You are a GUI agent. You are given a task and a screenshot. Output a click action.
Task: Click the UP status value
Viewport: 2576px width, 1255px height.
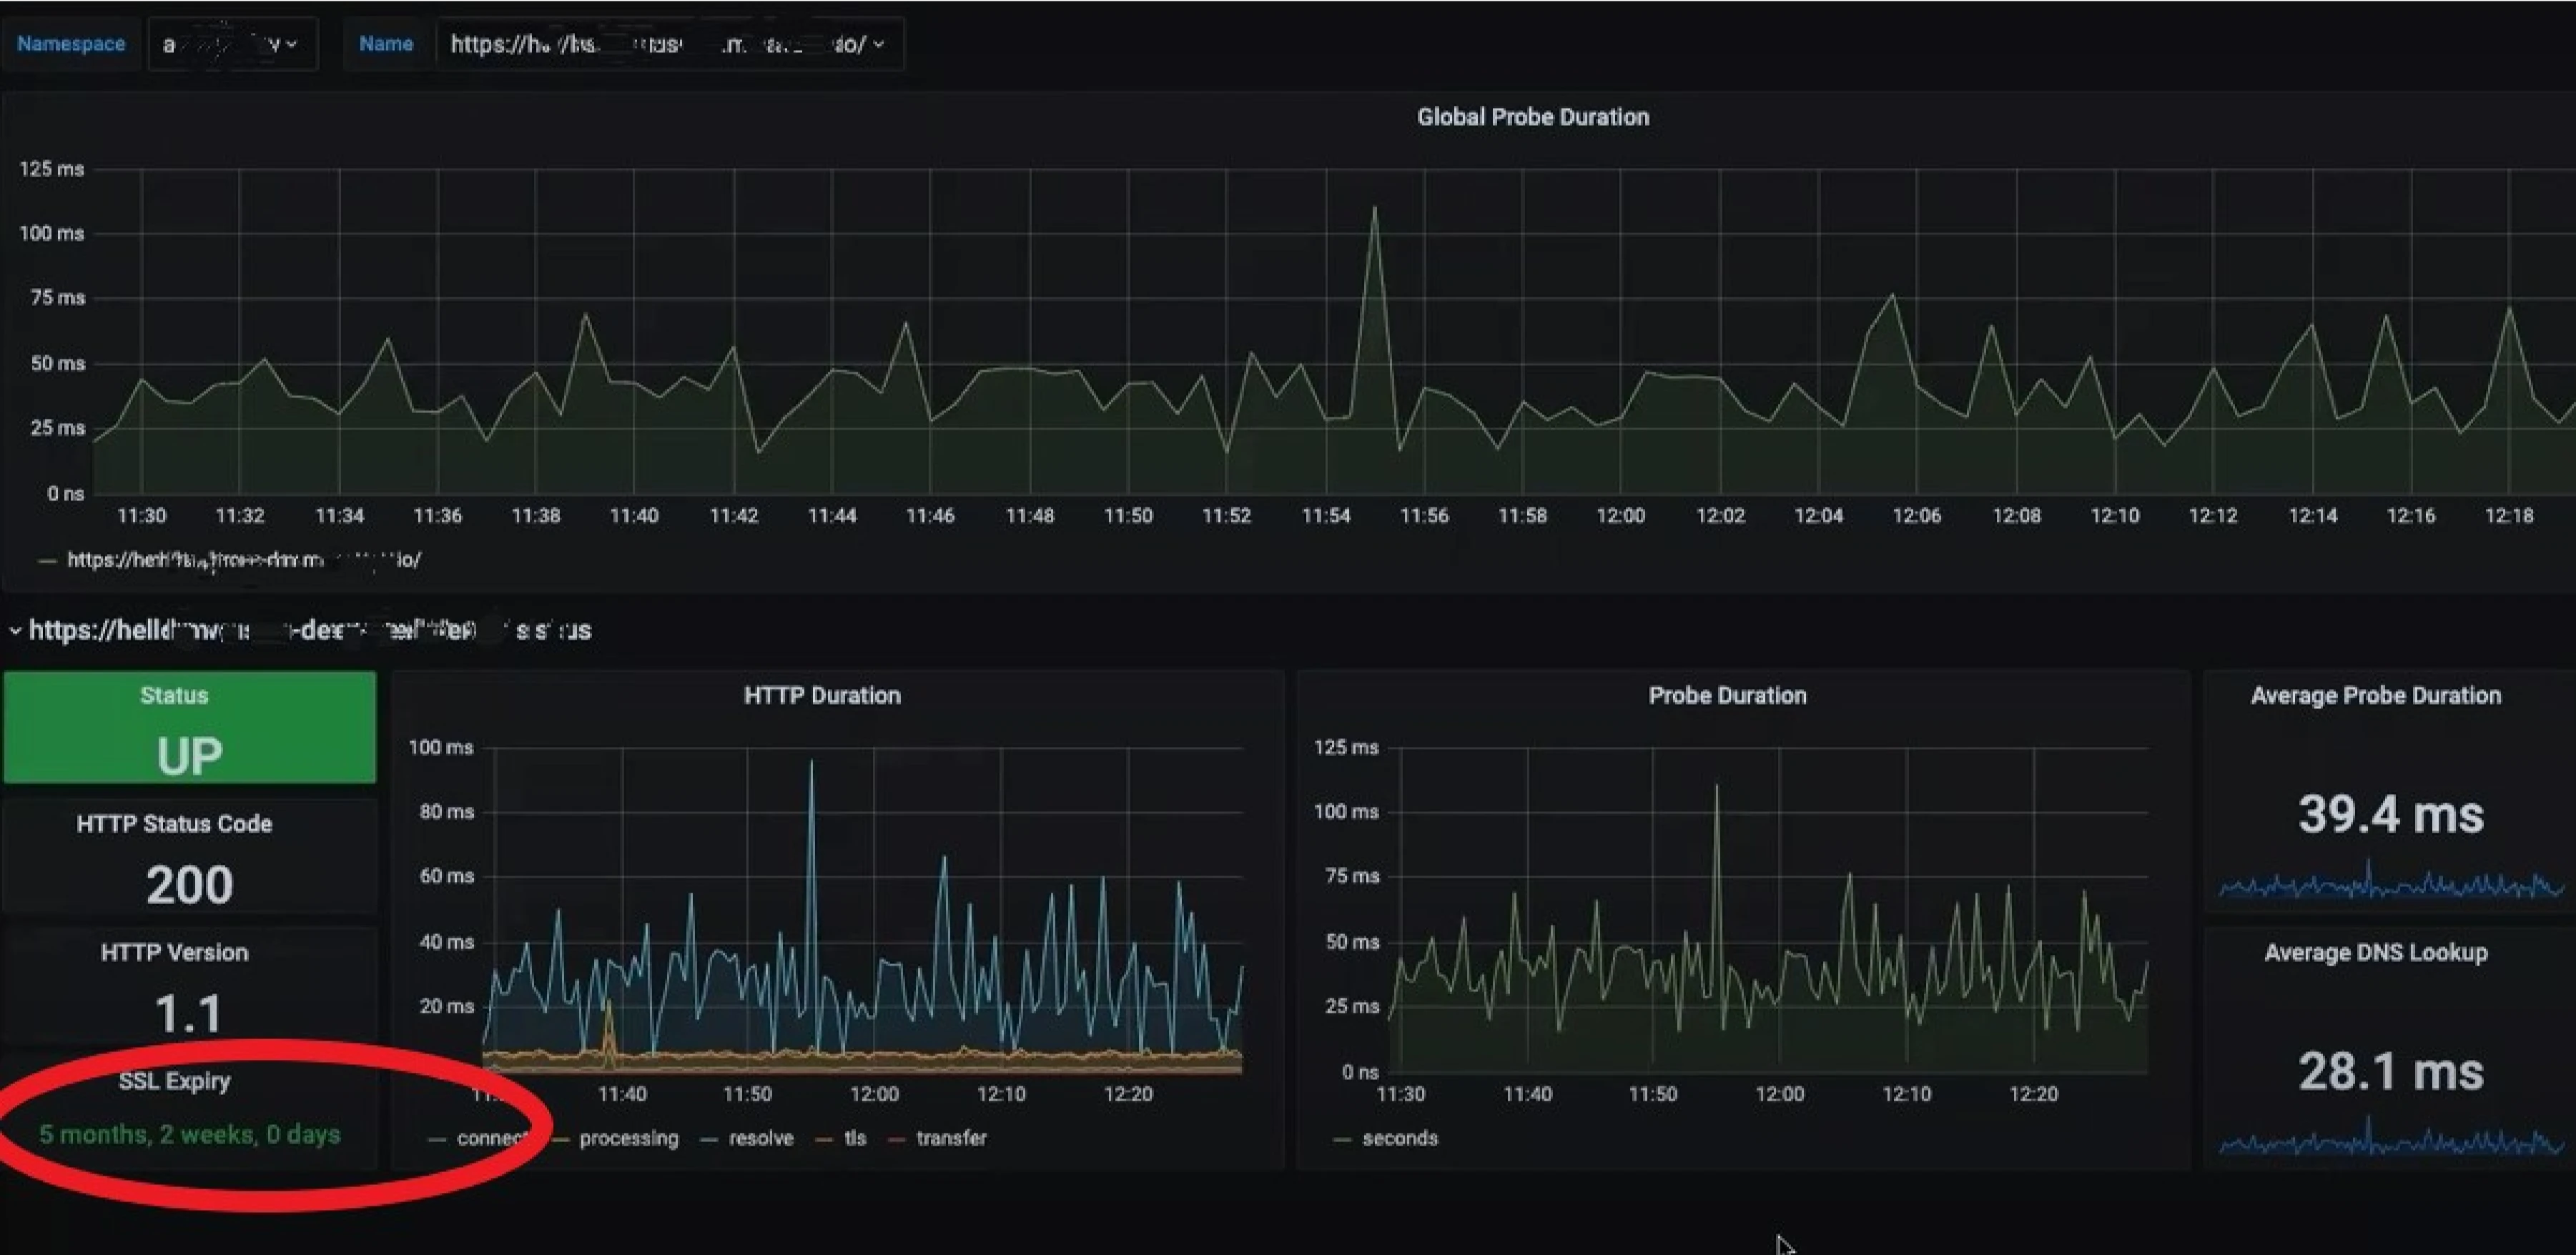point(189,755)
